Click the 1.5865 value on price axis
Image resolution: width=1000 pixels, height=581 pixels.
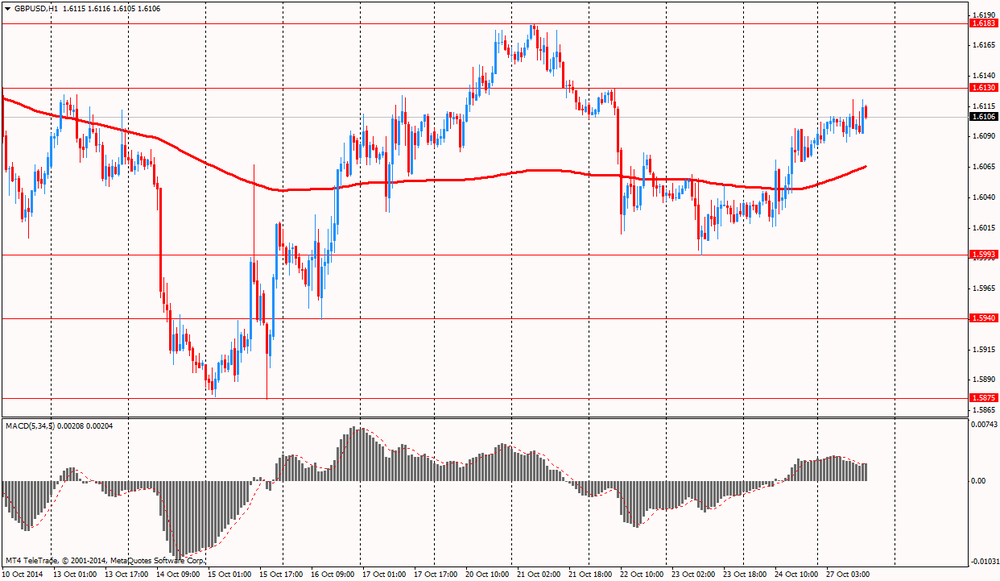[x=985, y=410]
